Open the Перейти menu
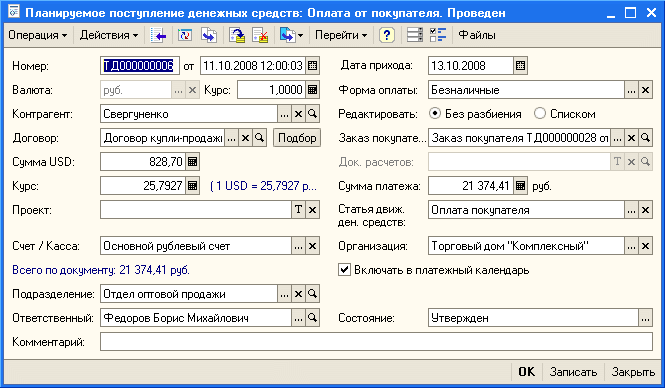 (341, 35)
